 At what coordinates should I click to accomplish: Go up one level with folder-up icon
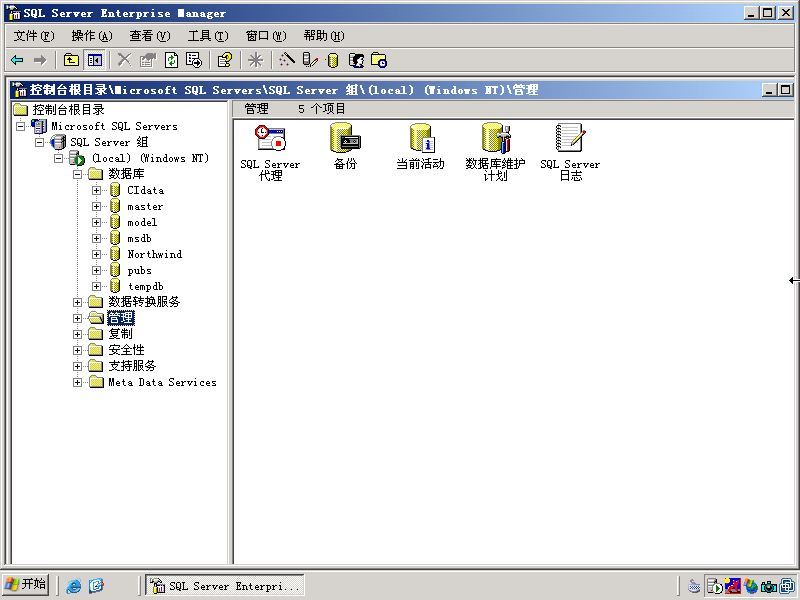[x=71, y=60]
